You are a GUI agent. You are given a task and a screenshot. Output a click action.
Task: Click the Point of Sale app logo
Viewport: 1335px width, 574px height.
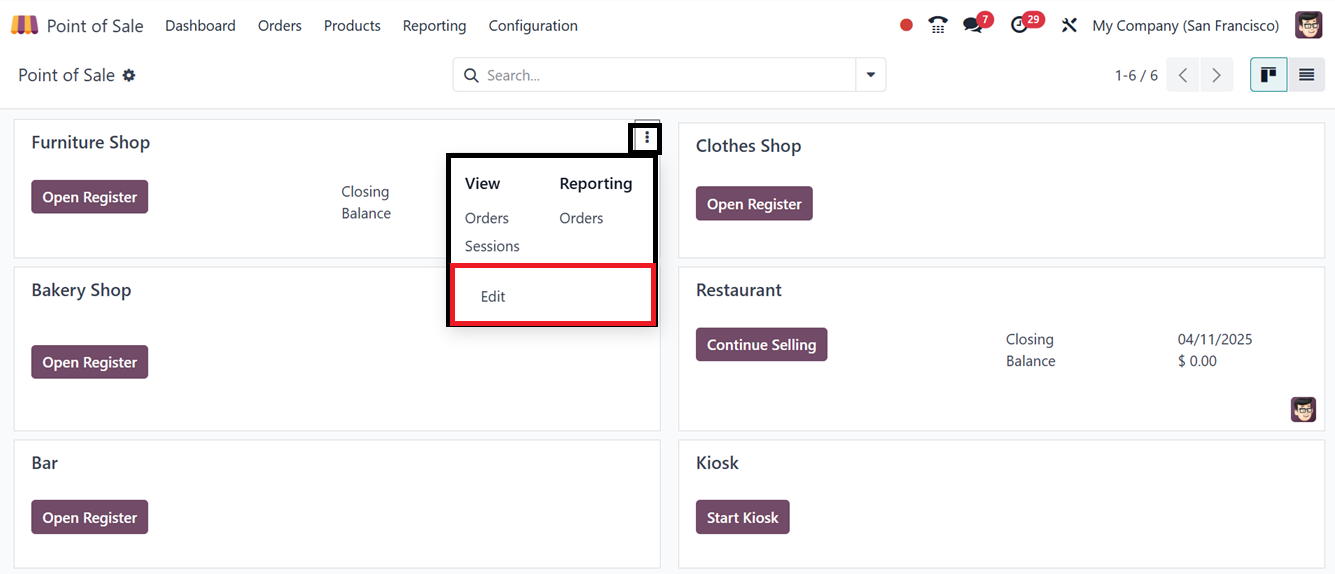(25, 26)
